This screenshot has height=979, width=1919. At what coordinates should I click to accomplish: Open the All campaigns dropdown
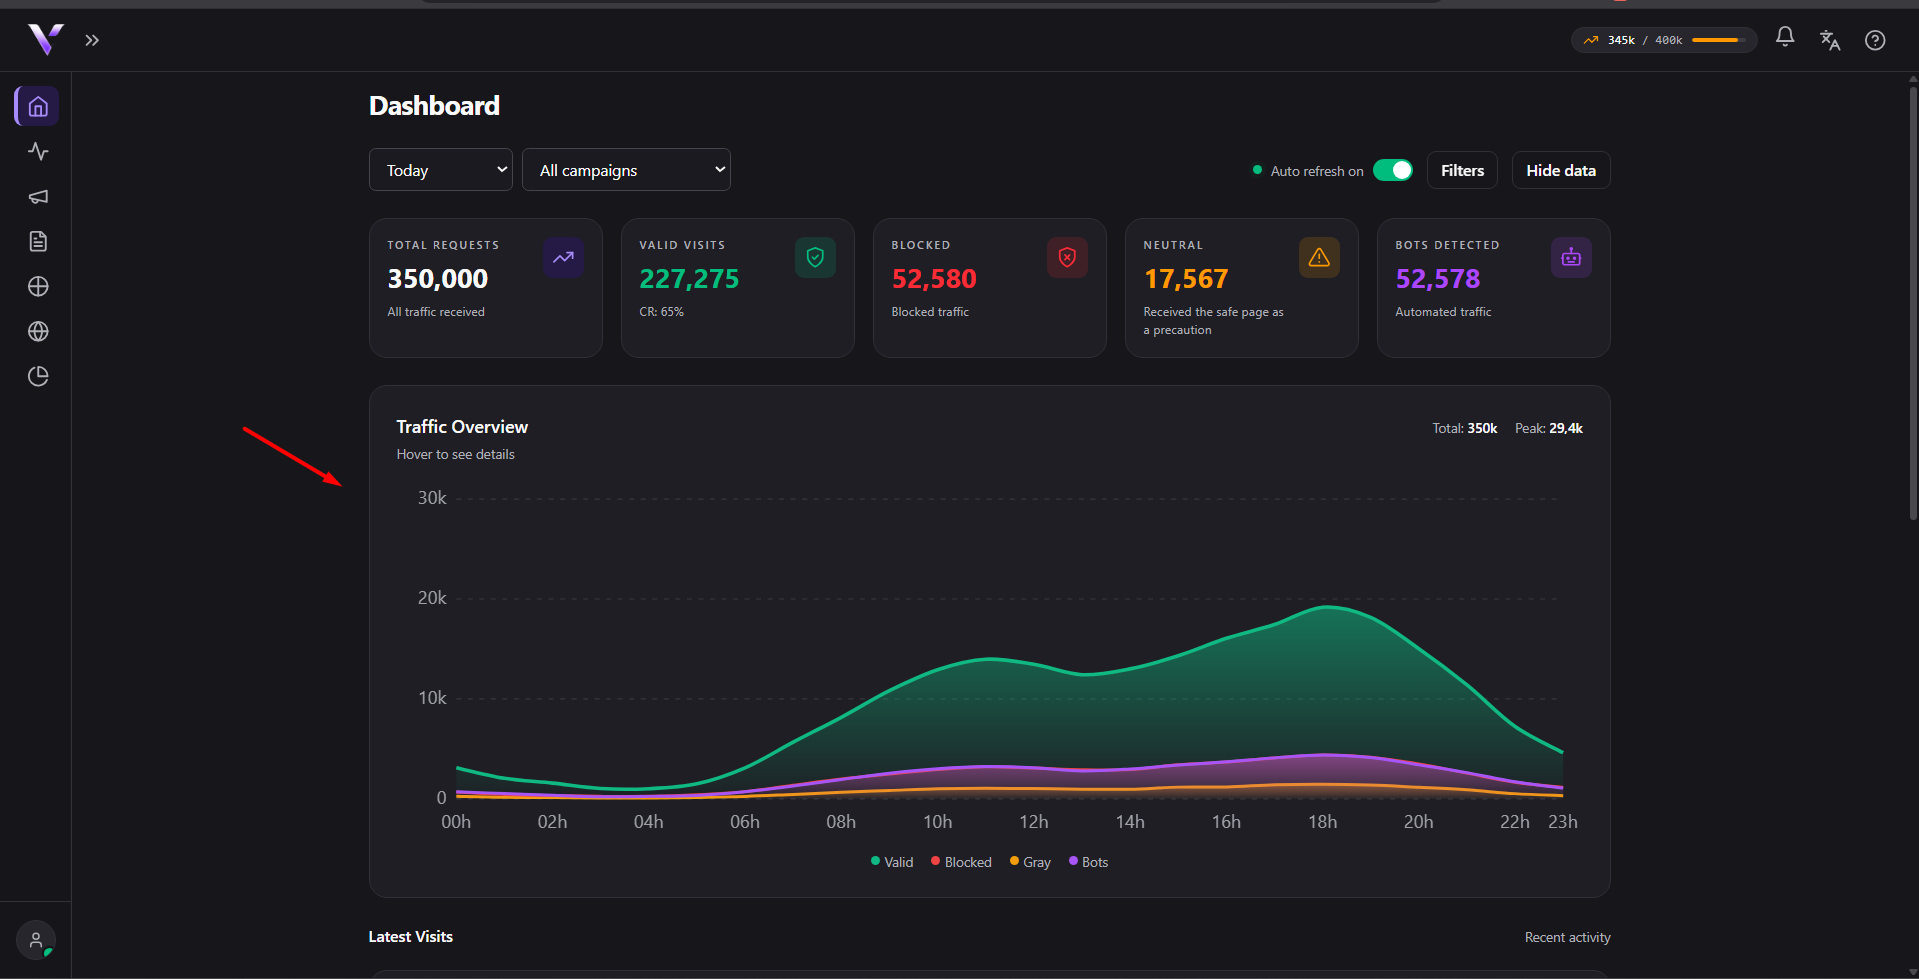(626, 170)
